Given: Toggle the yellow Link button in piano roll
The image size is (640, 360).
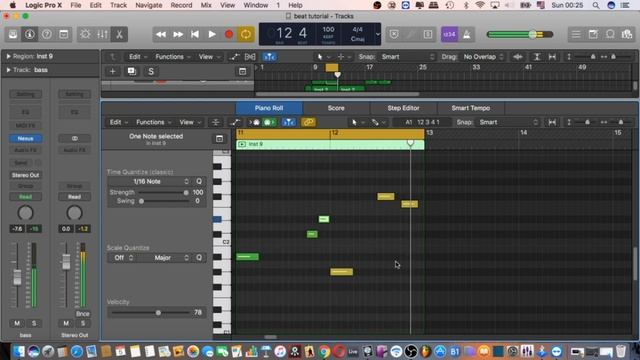Looking at the screenshot, I should point(308,122).
